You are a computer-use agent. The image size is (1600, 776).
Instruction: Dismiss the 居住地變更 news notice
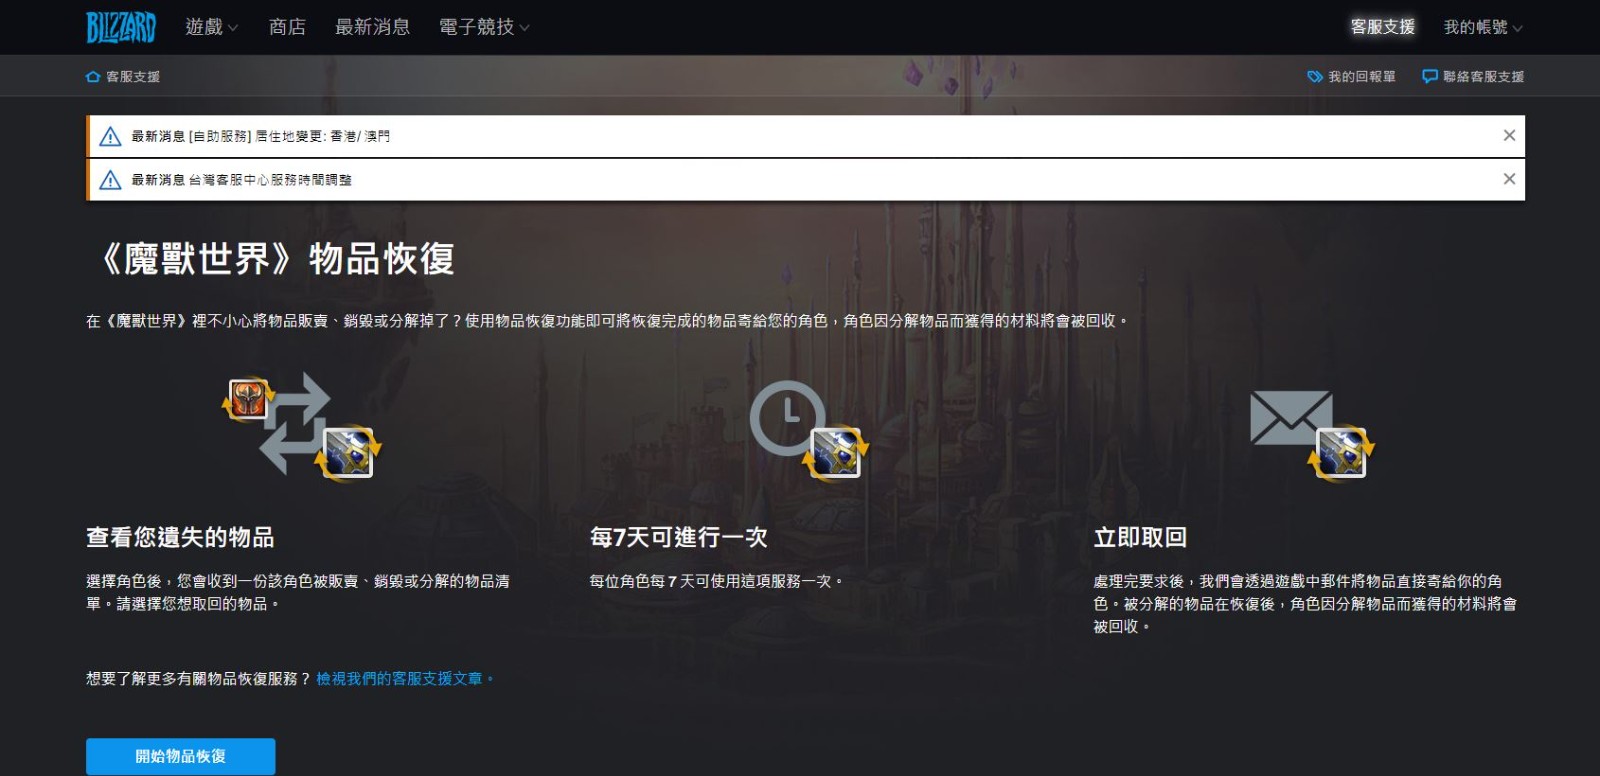pos(1509,136)
